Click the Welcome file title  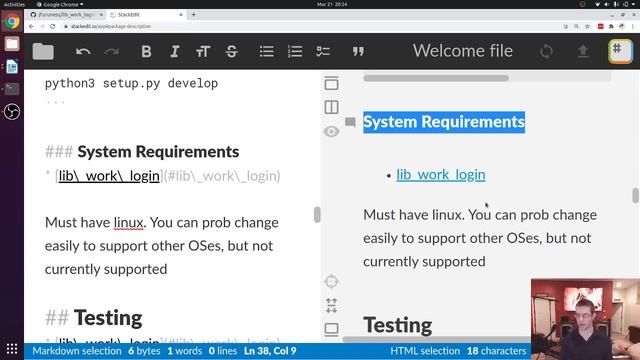[463, 51]
